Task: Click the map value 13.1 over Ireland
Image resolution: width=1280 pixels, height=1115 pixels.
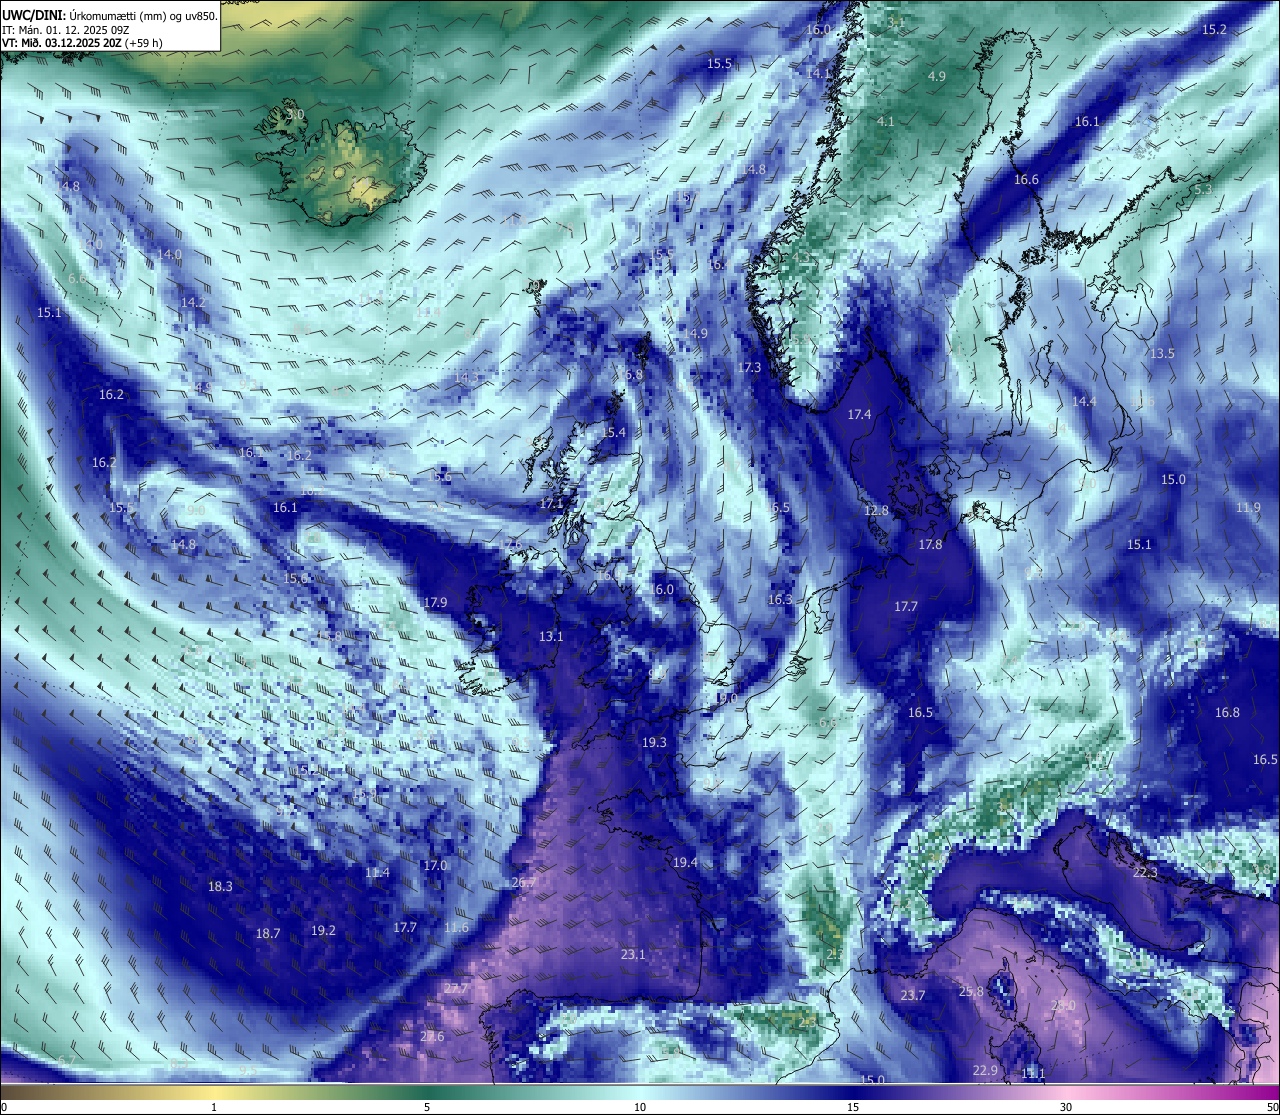Action: click(x=551, y=637)
